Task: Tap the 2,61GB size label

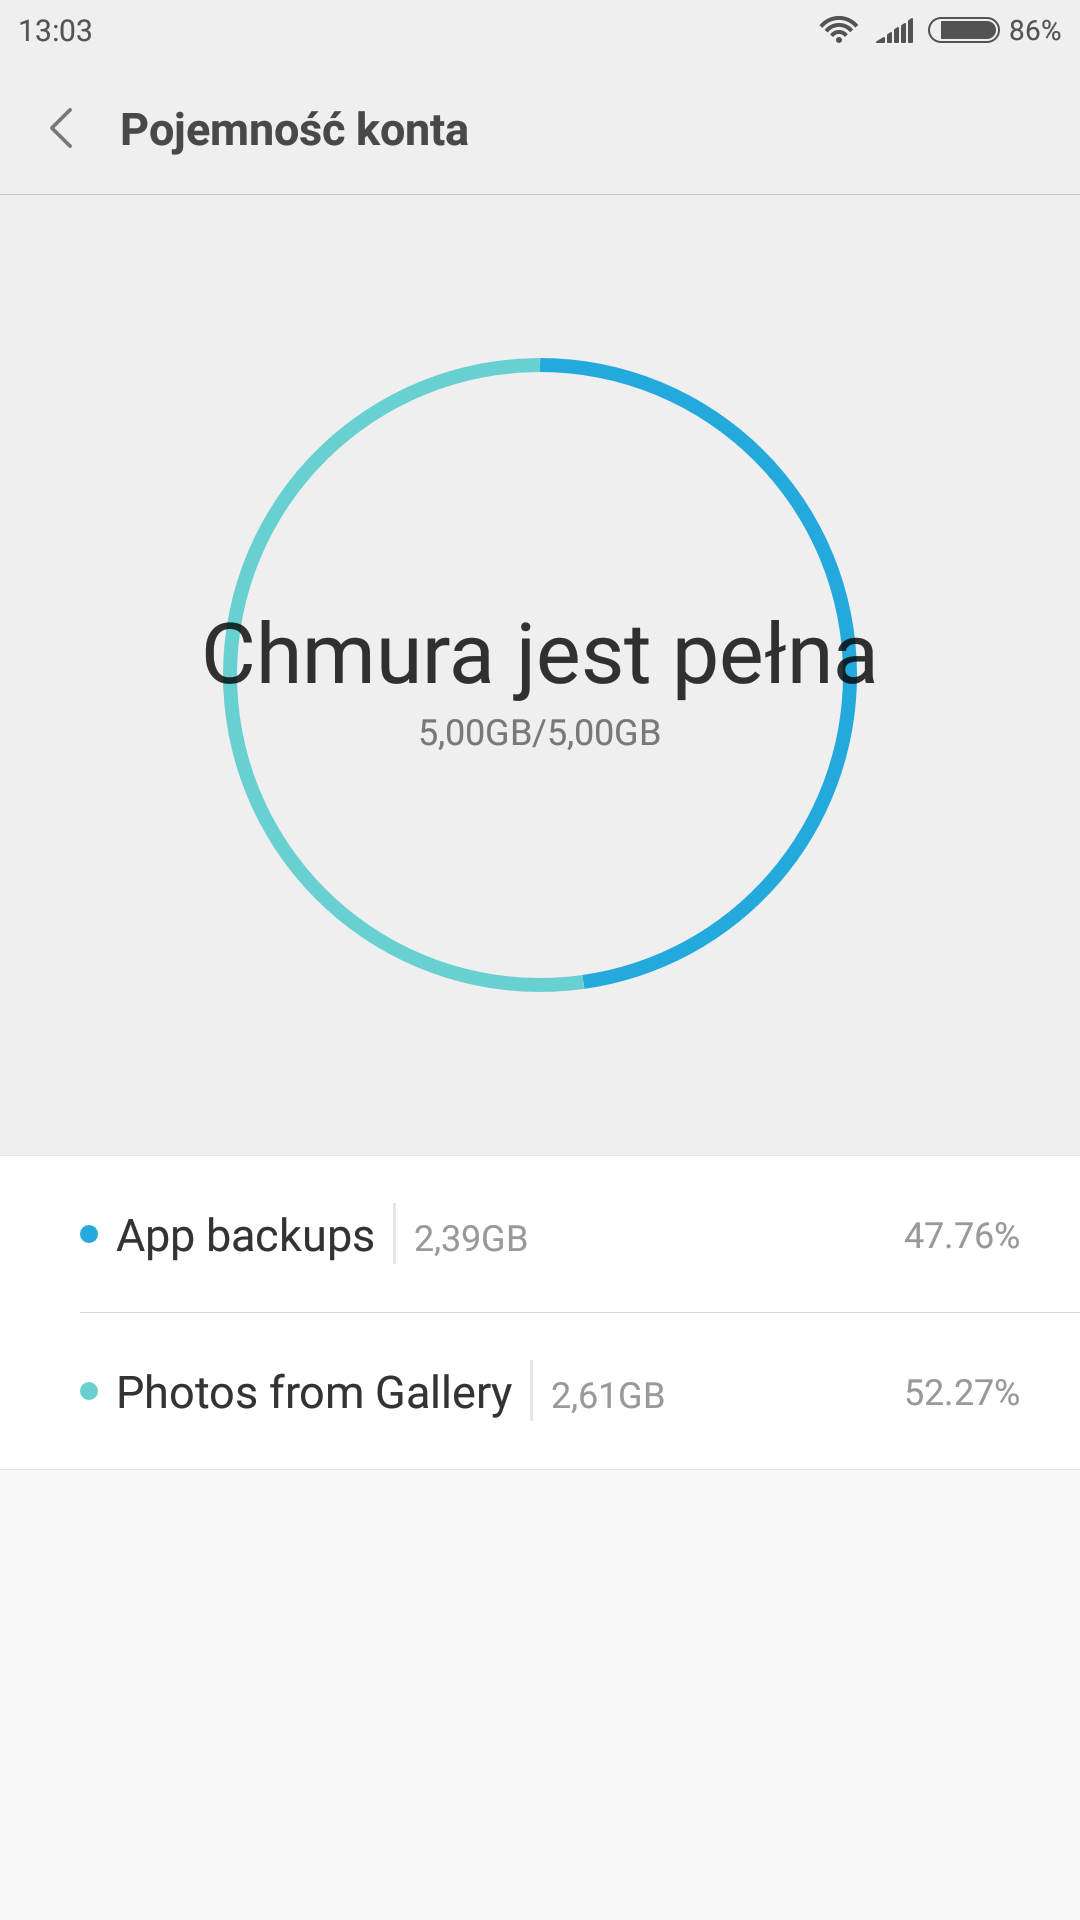Action: [608, 1396]
